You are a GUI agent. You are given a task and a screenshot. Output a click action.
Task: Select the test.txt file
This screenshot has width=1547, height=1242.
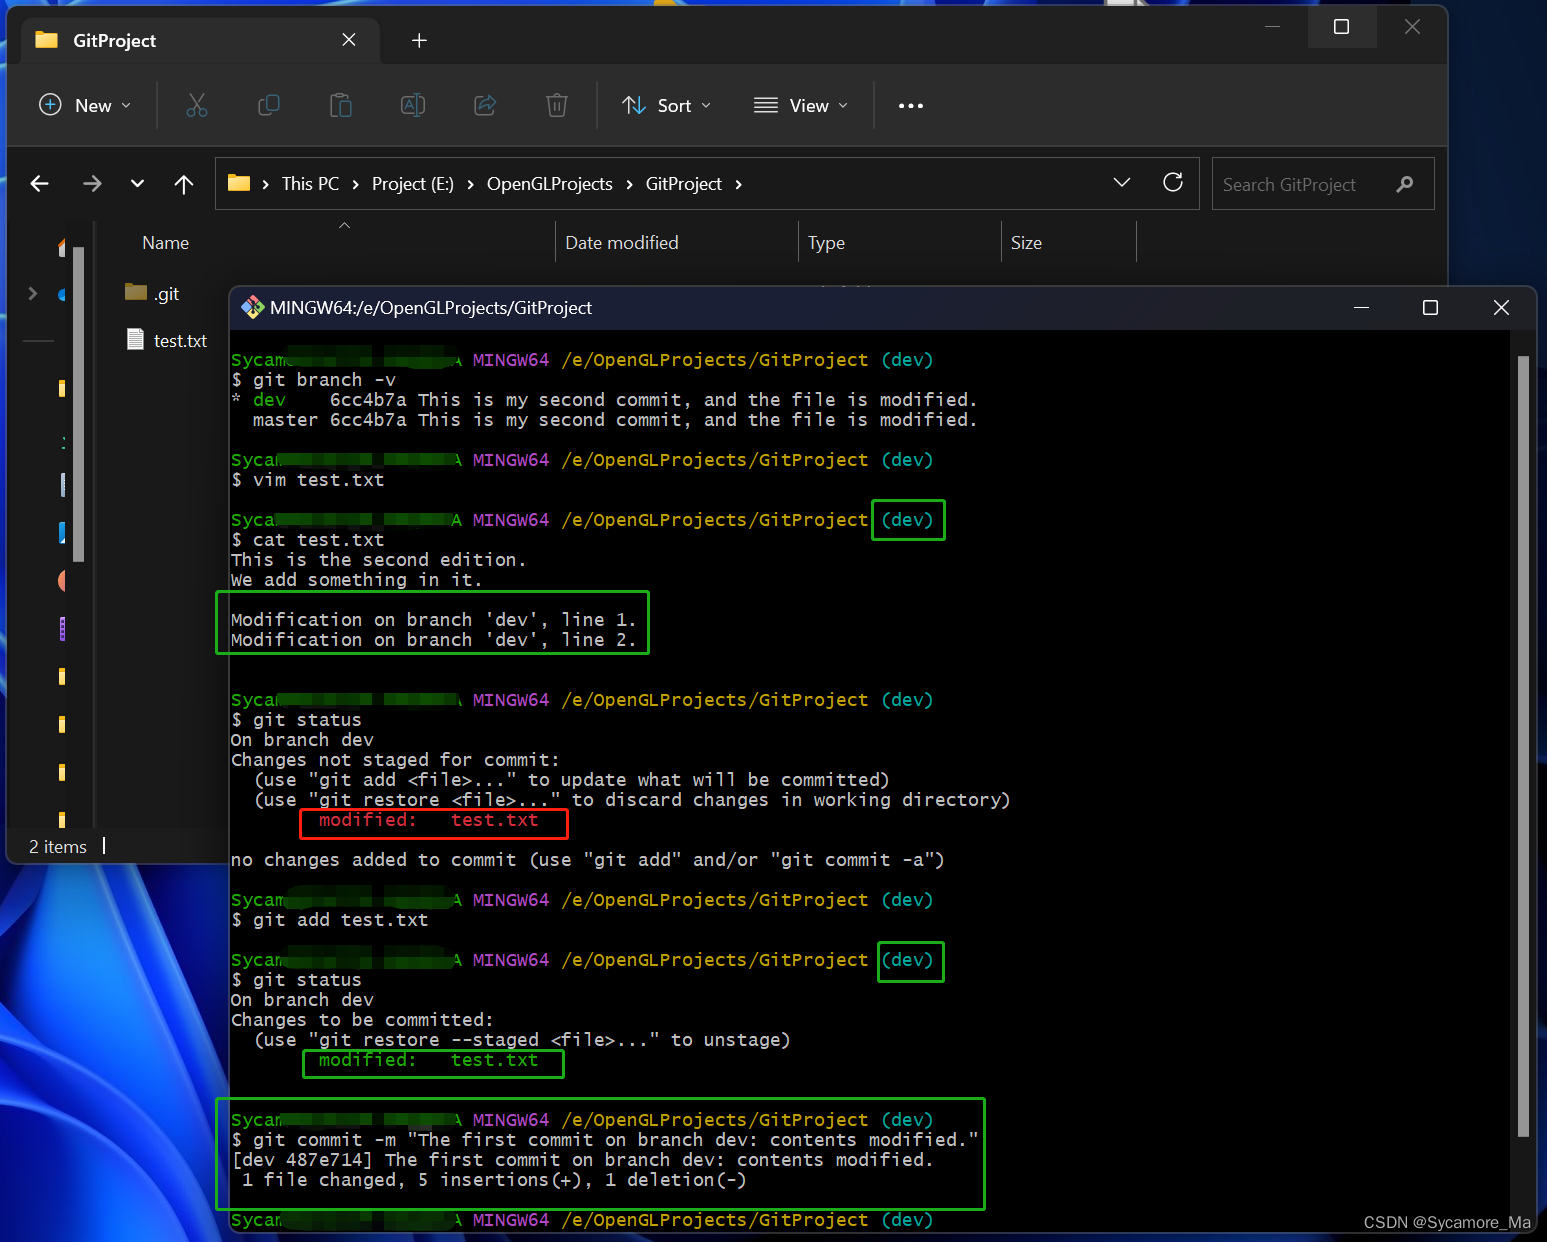(x=167, y=340)
